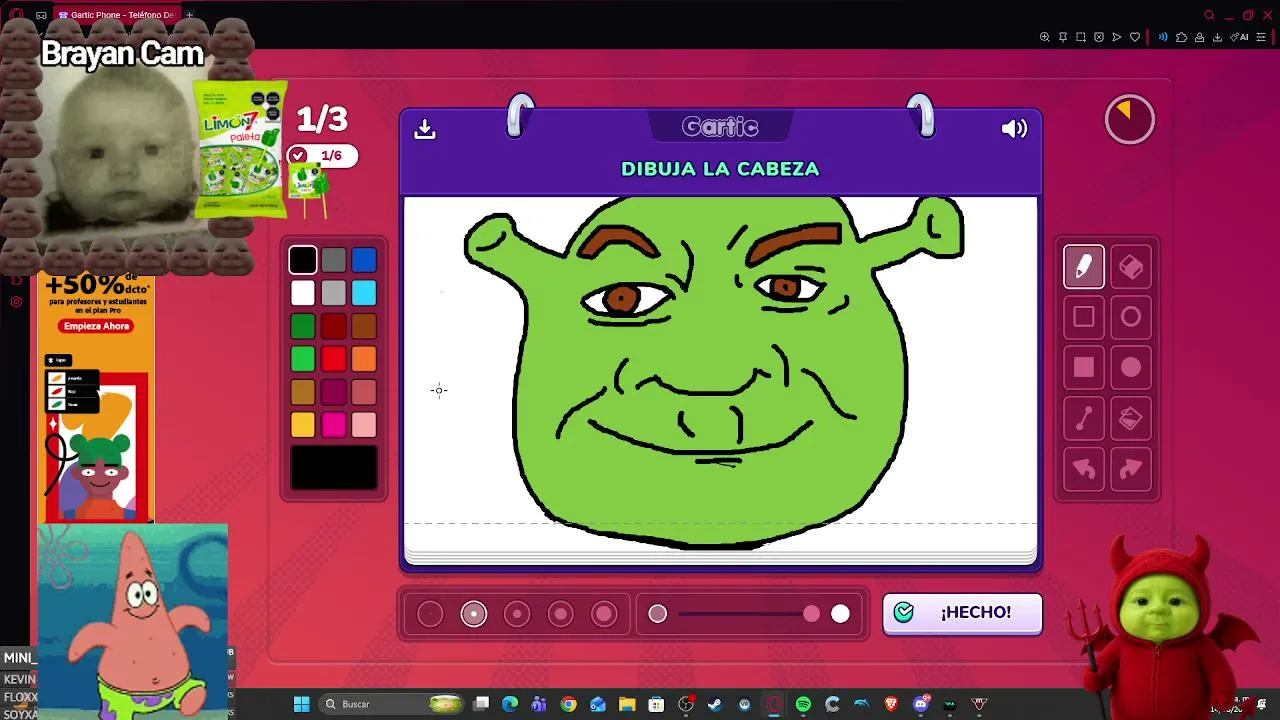The width and height of the screenshot is (1280, 720).
Task: Undo the last stroke
Action: coord(1084,469)
